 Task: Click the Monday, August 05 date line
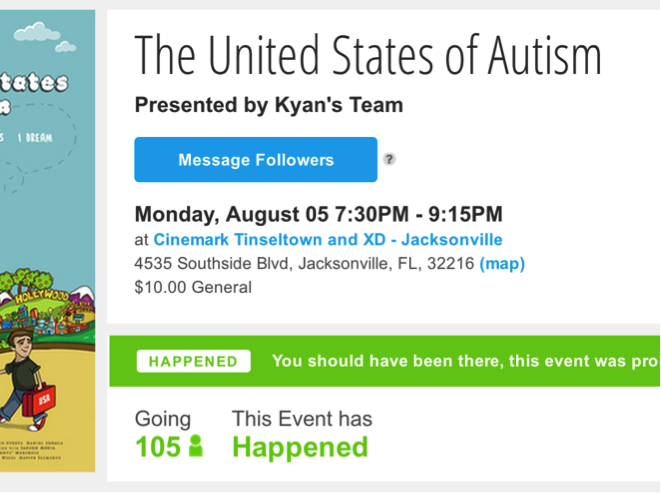click(x=318, y=214)
